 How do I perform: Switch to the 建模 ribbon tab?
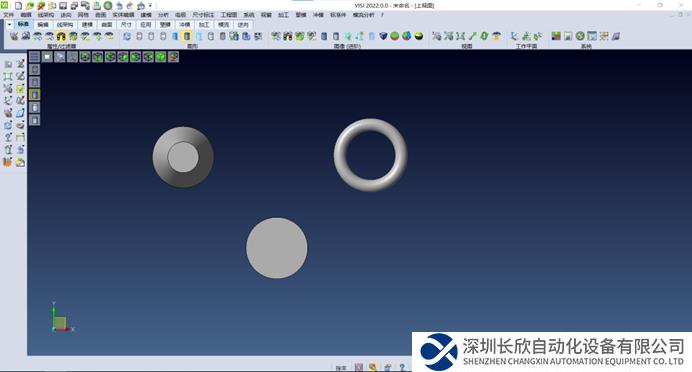(x=87, y=25)
